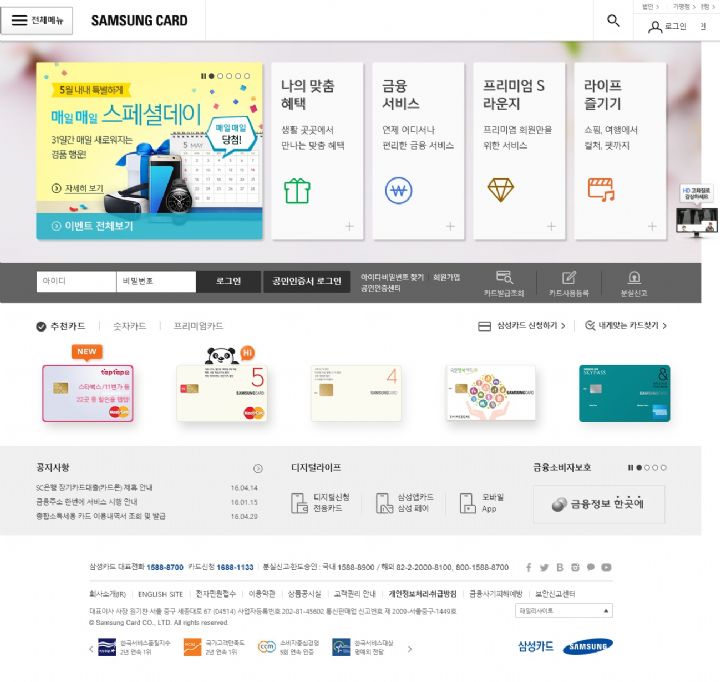Click the green gift box icon

(x=297, y=191)
